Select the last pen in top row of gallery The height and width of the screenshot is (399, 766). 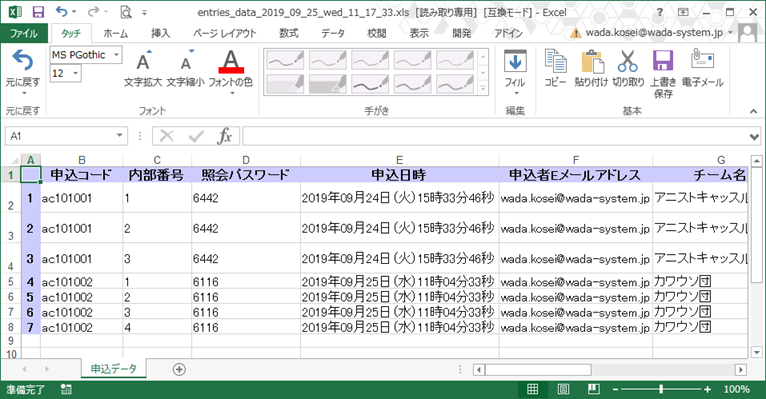[455, 61]
